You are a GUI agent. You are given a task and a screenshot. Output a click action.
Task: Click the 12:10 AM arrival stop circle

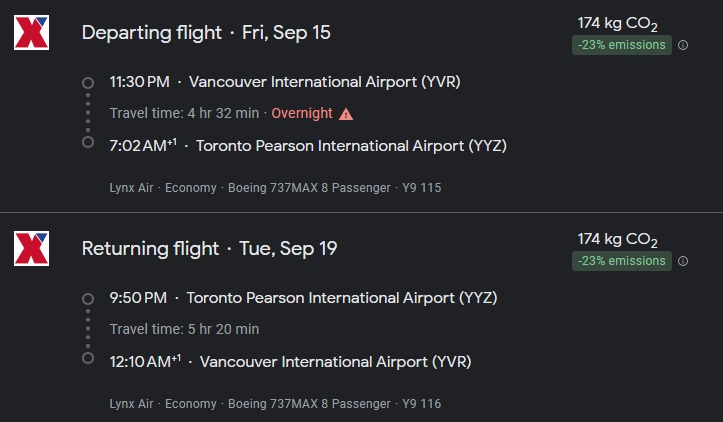pos(88,358)
